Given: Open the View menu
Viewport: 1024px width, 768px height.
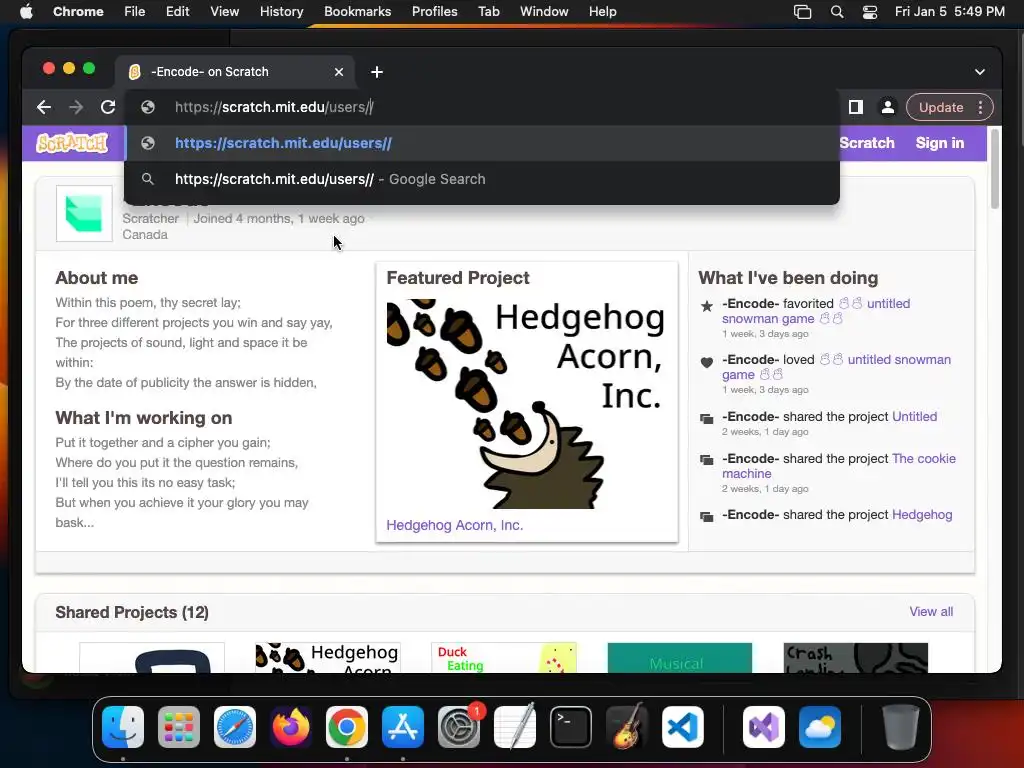Looking at the screenshot, I should [x=224, y=12].
